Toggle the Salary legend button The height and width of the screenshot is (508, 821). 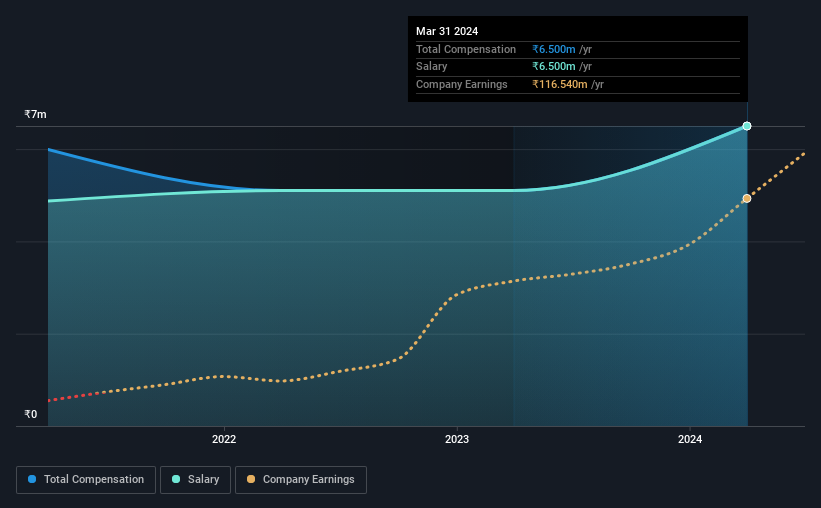tap(195, 480)
